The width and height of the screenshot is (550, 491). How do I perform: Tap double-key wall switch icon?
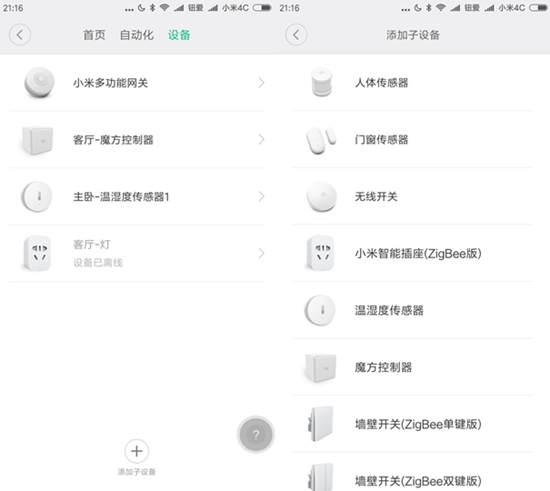point(321,478)
